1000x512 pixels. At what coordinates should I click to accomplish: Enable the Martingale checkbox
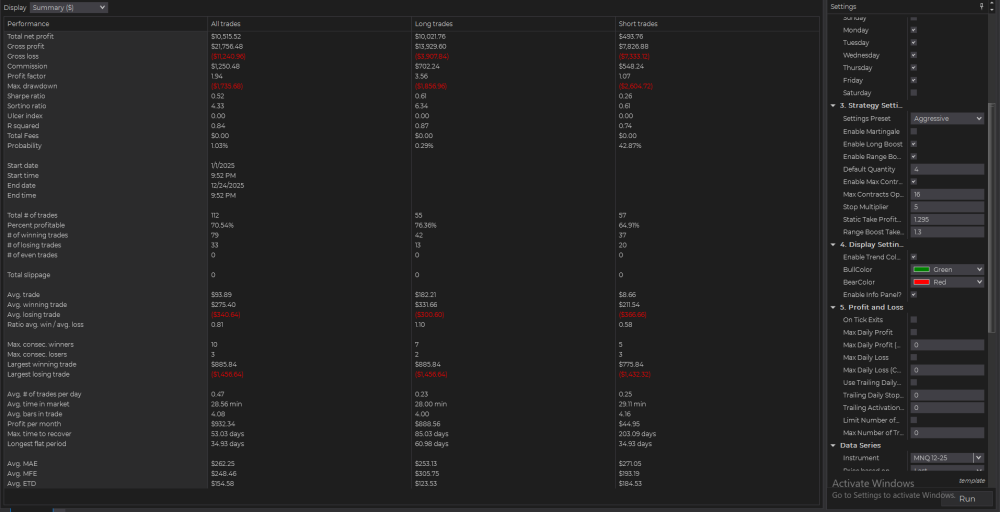pos(914,131)
